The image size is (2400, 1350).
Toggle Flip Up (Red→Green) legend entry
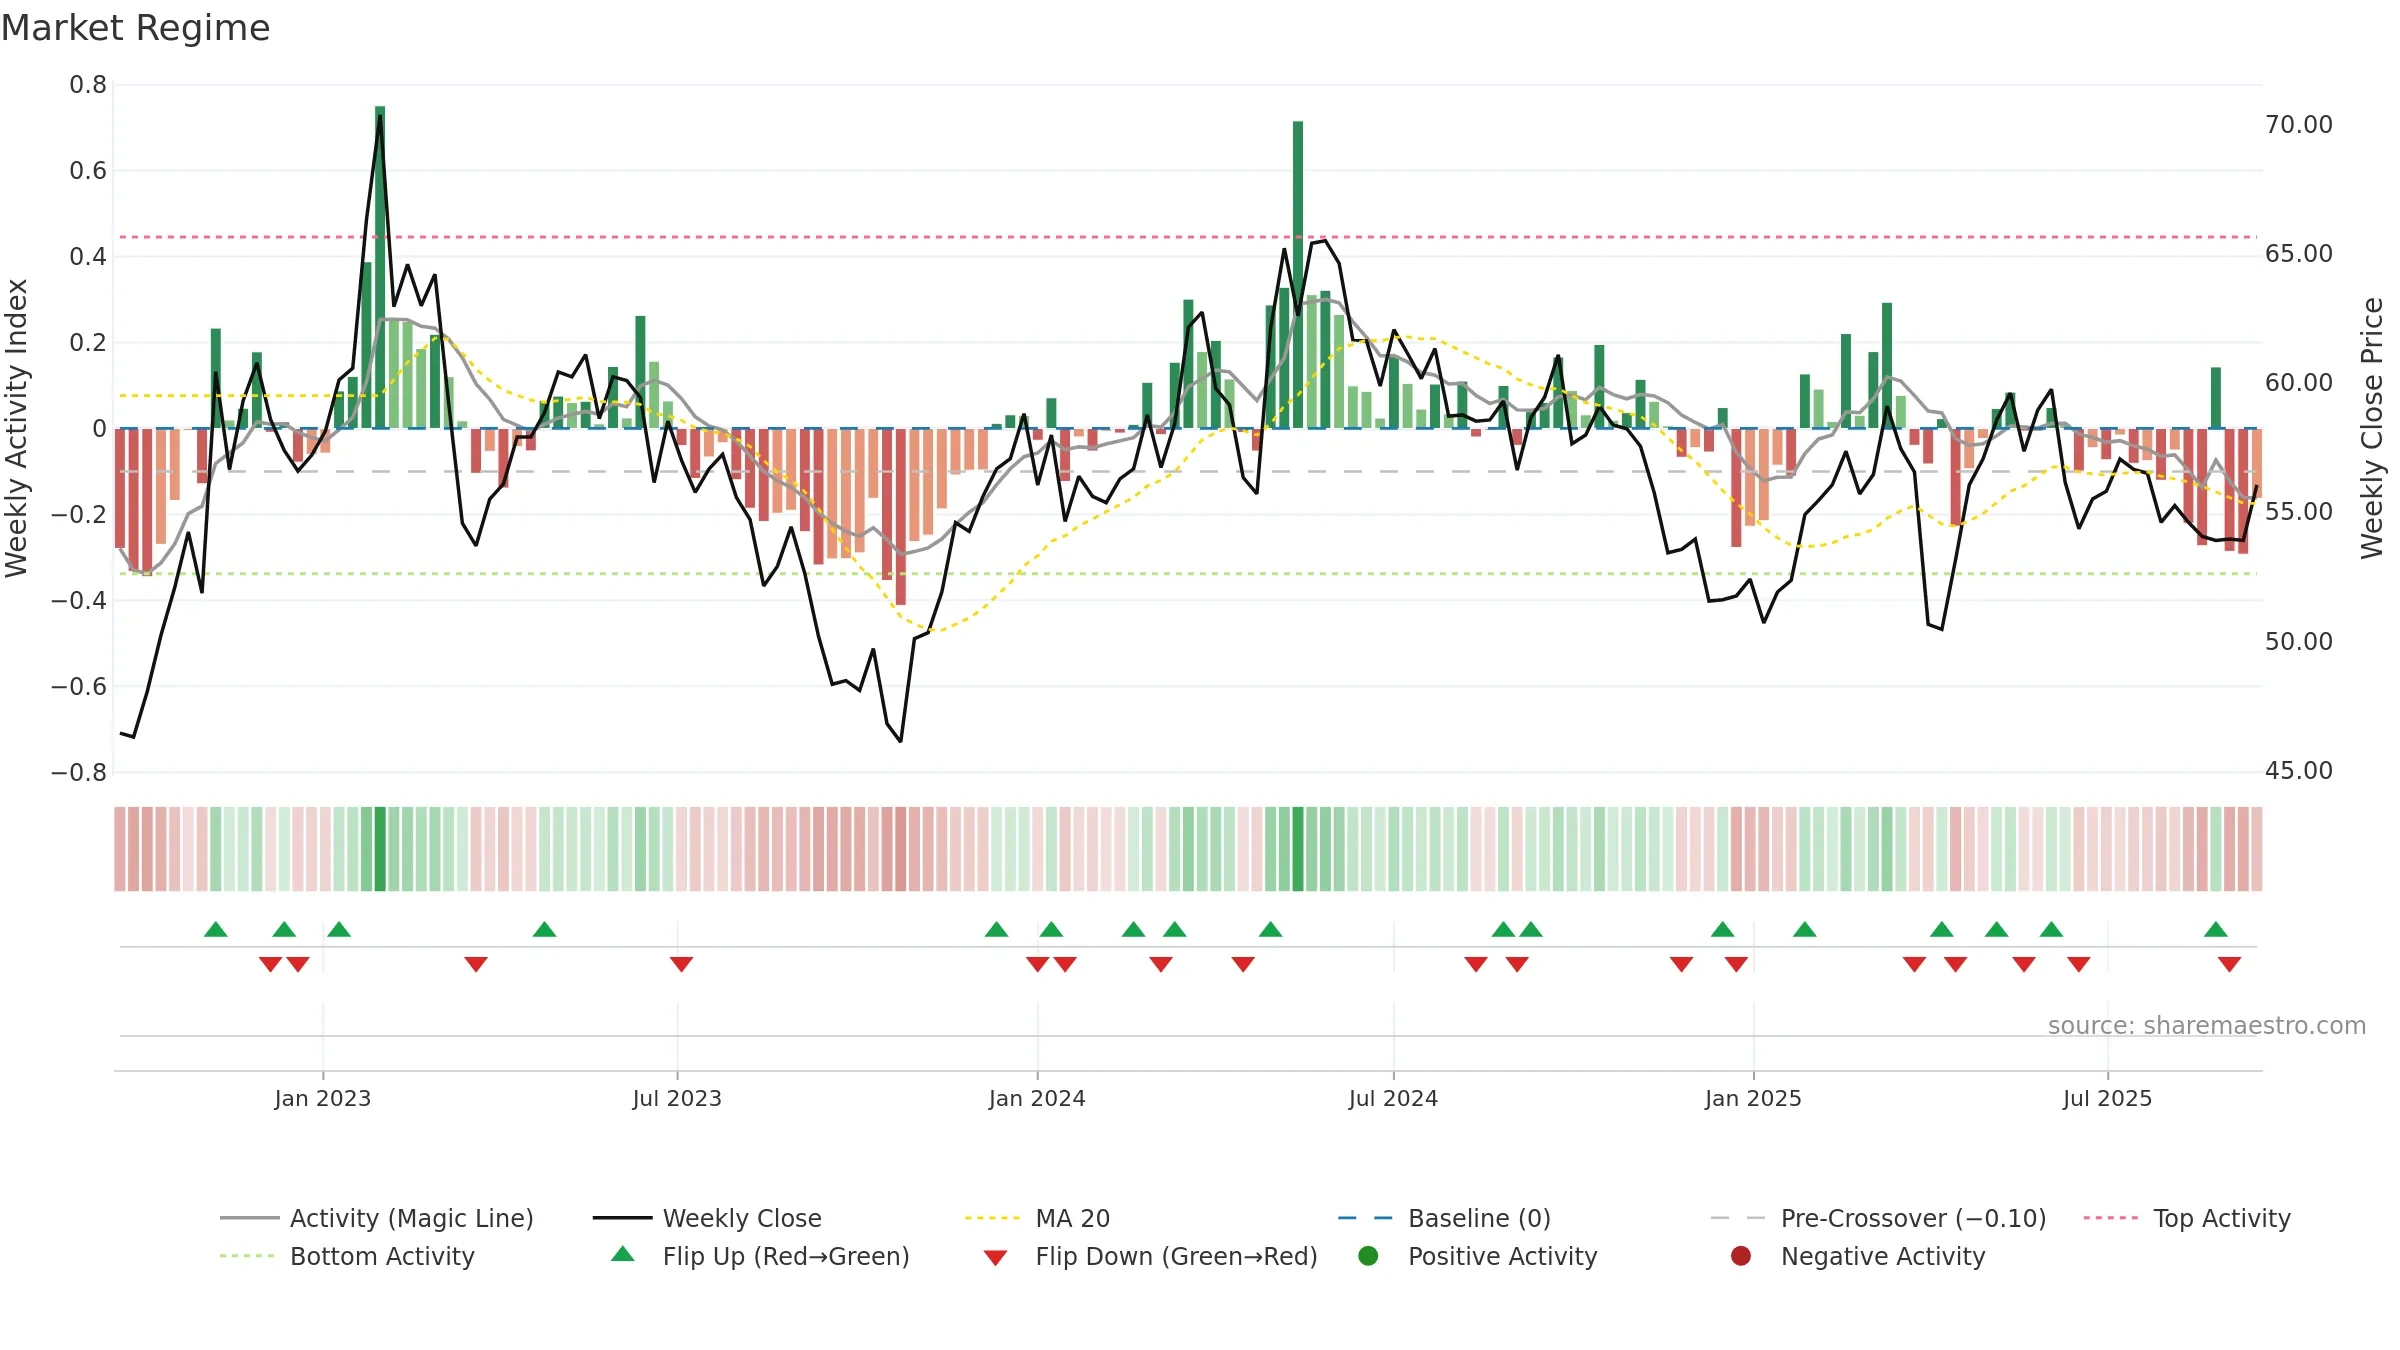tap(760, 1256)
